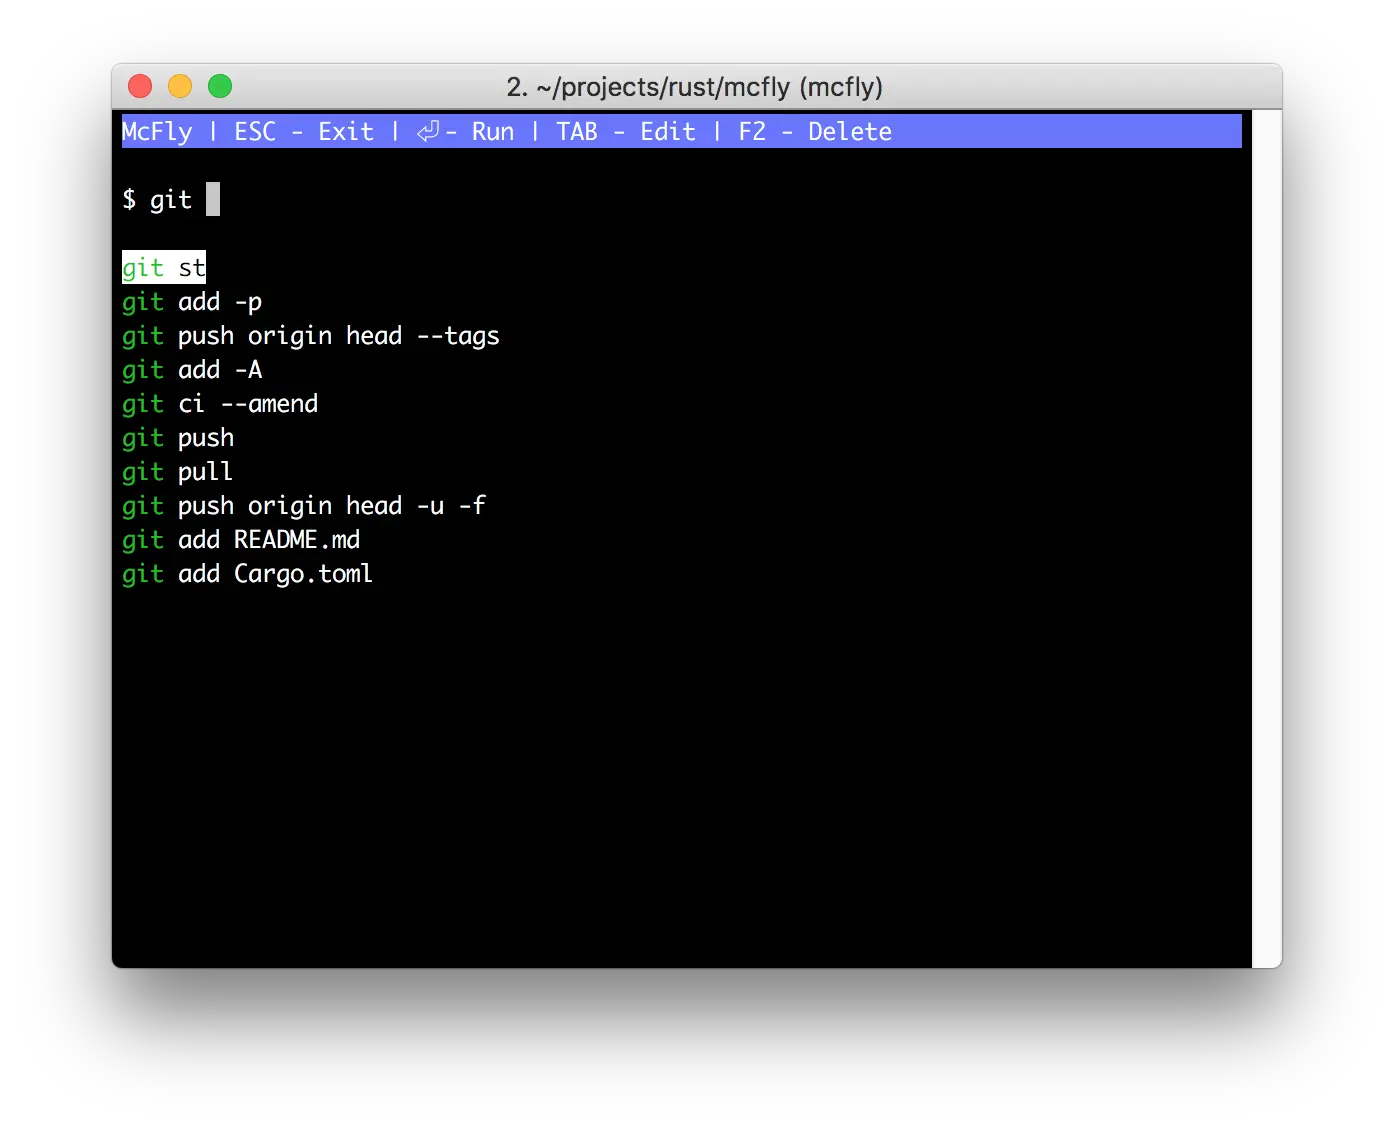The height and width of the screenshot is (1128, 1394).
Task: Select 'git push origin head --tags' entry
Action: click(x=310, y=336)
